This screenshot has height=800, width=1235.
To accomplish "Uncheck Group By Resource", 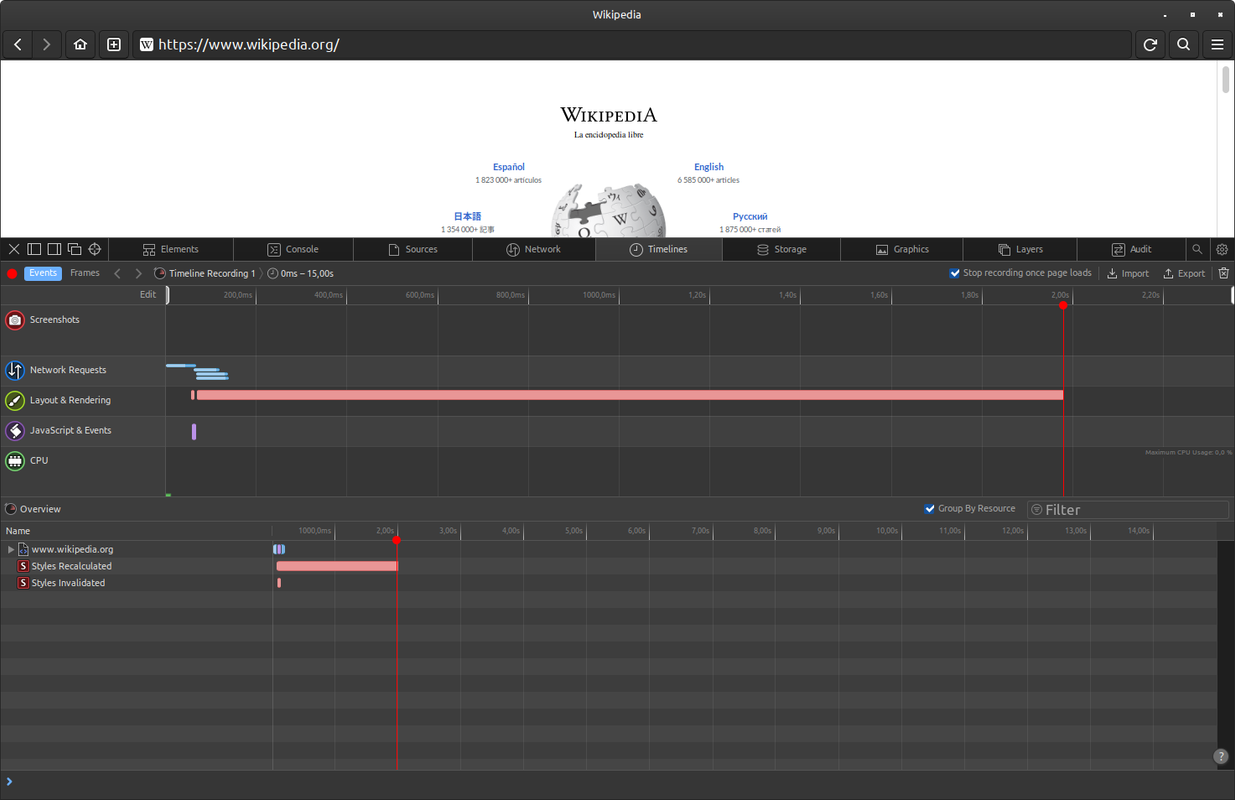I will (x=930, y=509).
